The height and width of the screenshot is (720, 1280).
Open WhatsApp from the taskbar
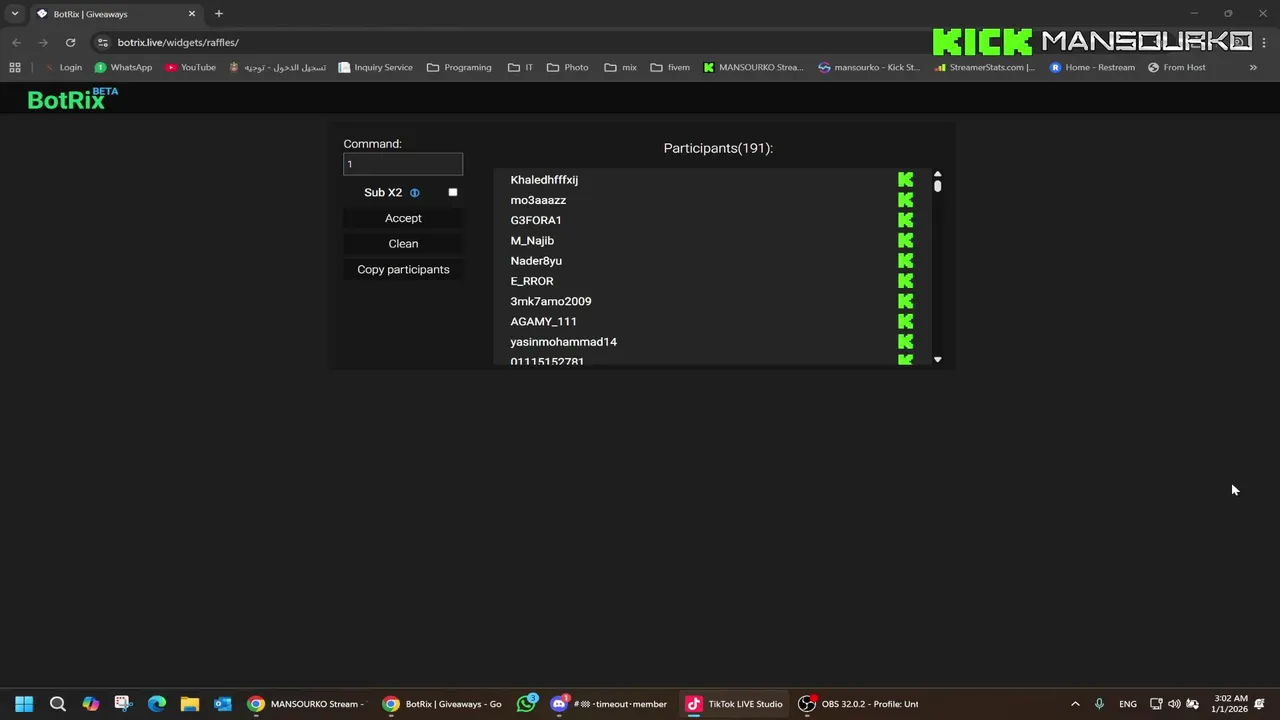(x=526, y=704)
